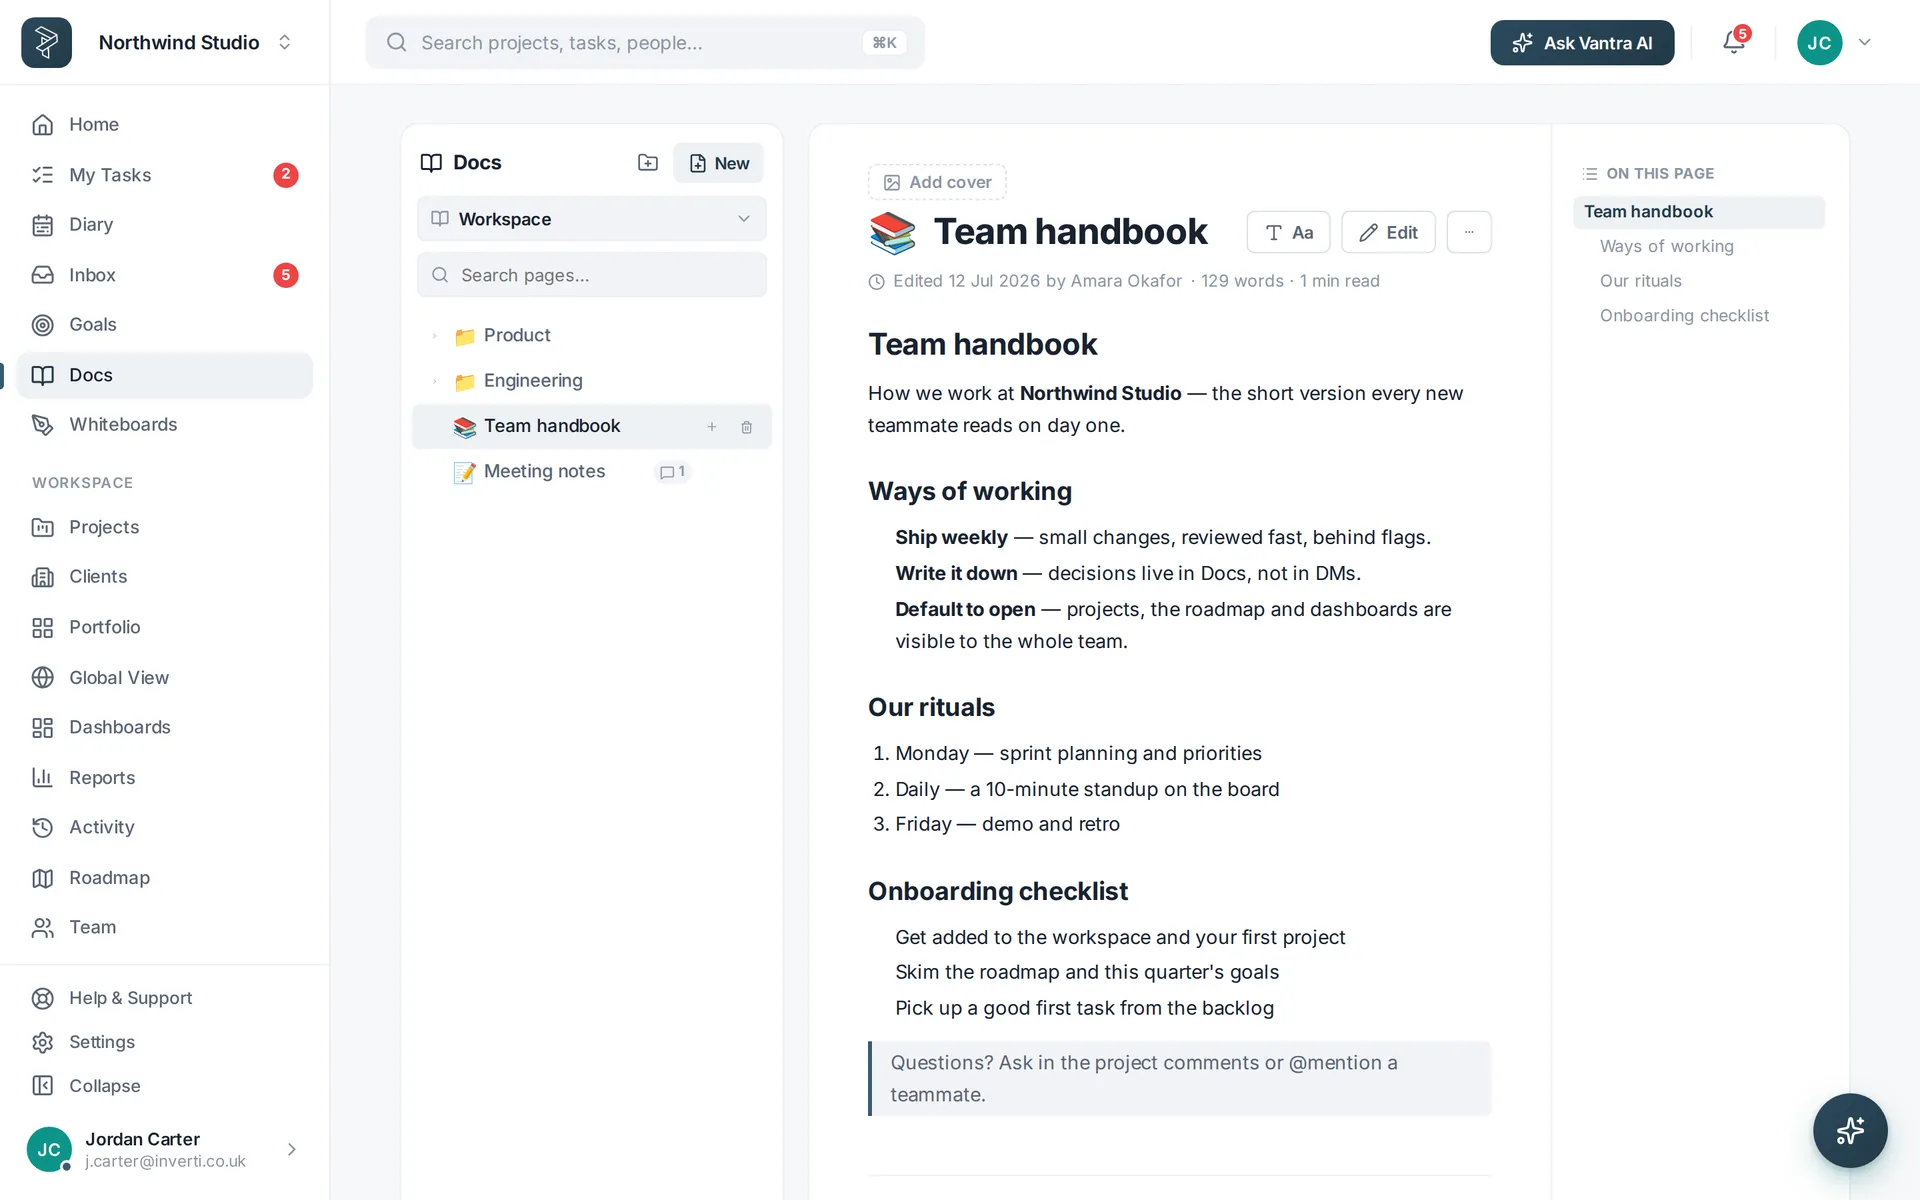Click the Vantra logo icon
Image resolution: width=1920 pixels, height=1200 pixels.
point(46,42)
